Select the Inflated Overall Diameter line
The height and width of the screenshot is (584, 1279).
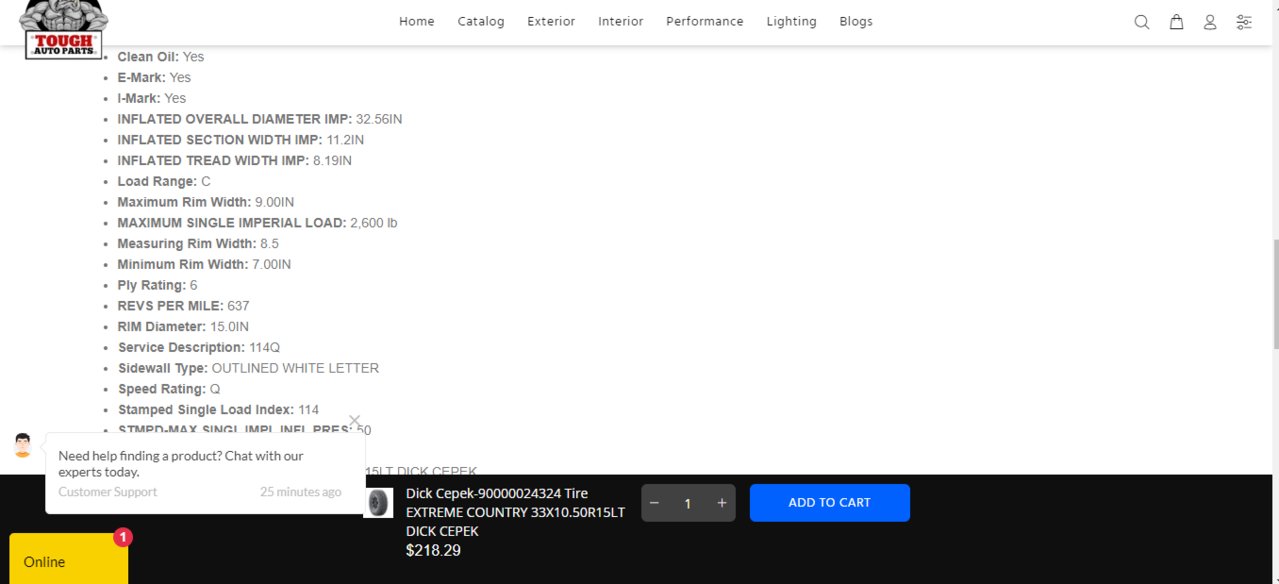click(x=260, y=119)
